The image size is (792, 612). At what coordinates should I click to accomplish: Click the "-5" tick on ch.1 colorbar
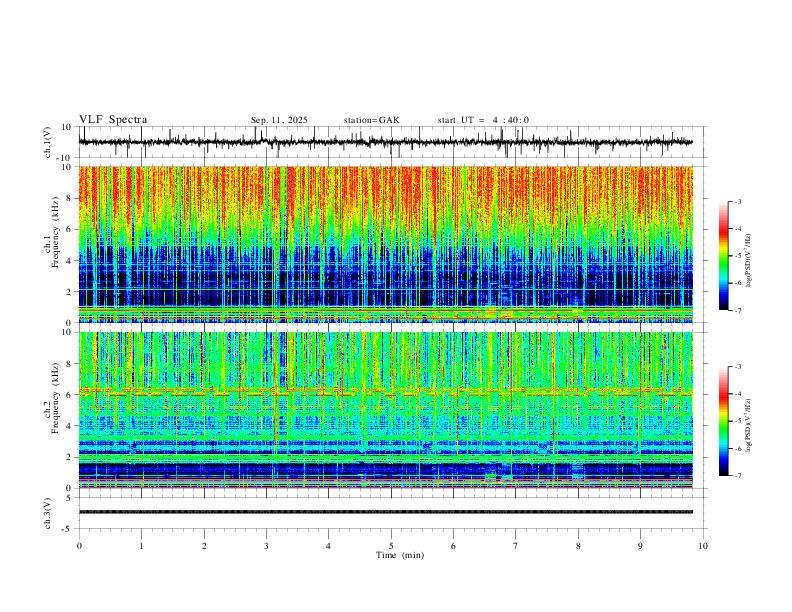737,256
